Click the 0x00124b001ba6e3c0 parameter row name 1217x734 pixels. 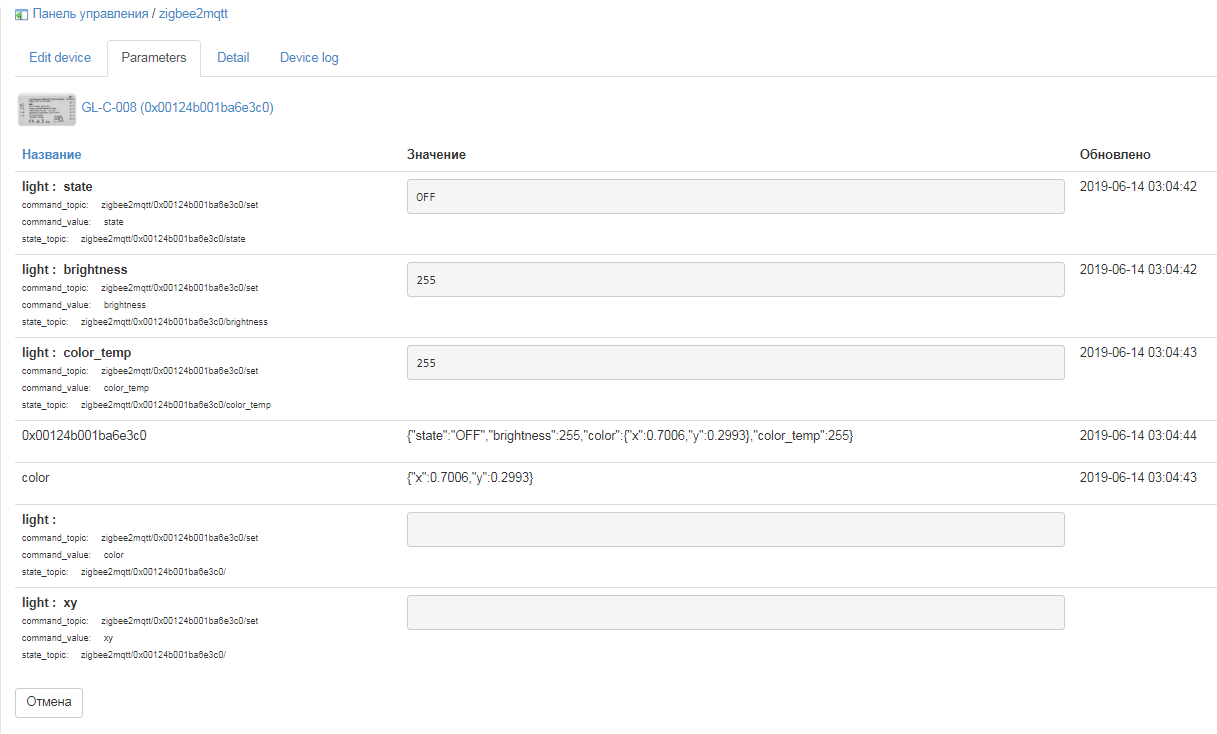tap(85, 436)
